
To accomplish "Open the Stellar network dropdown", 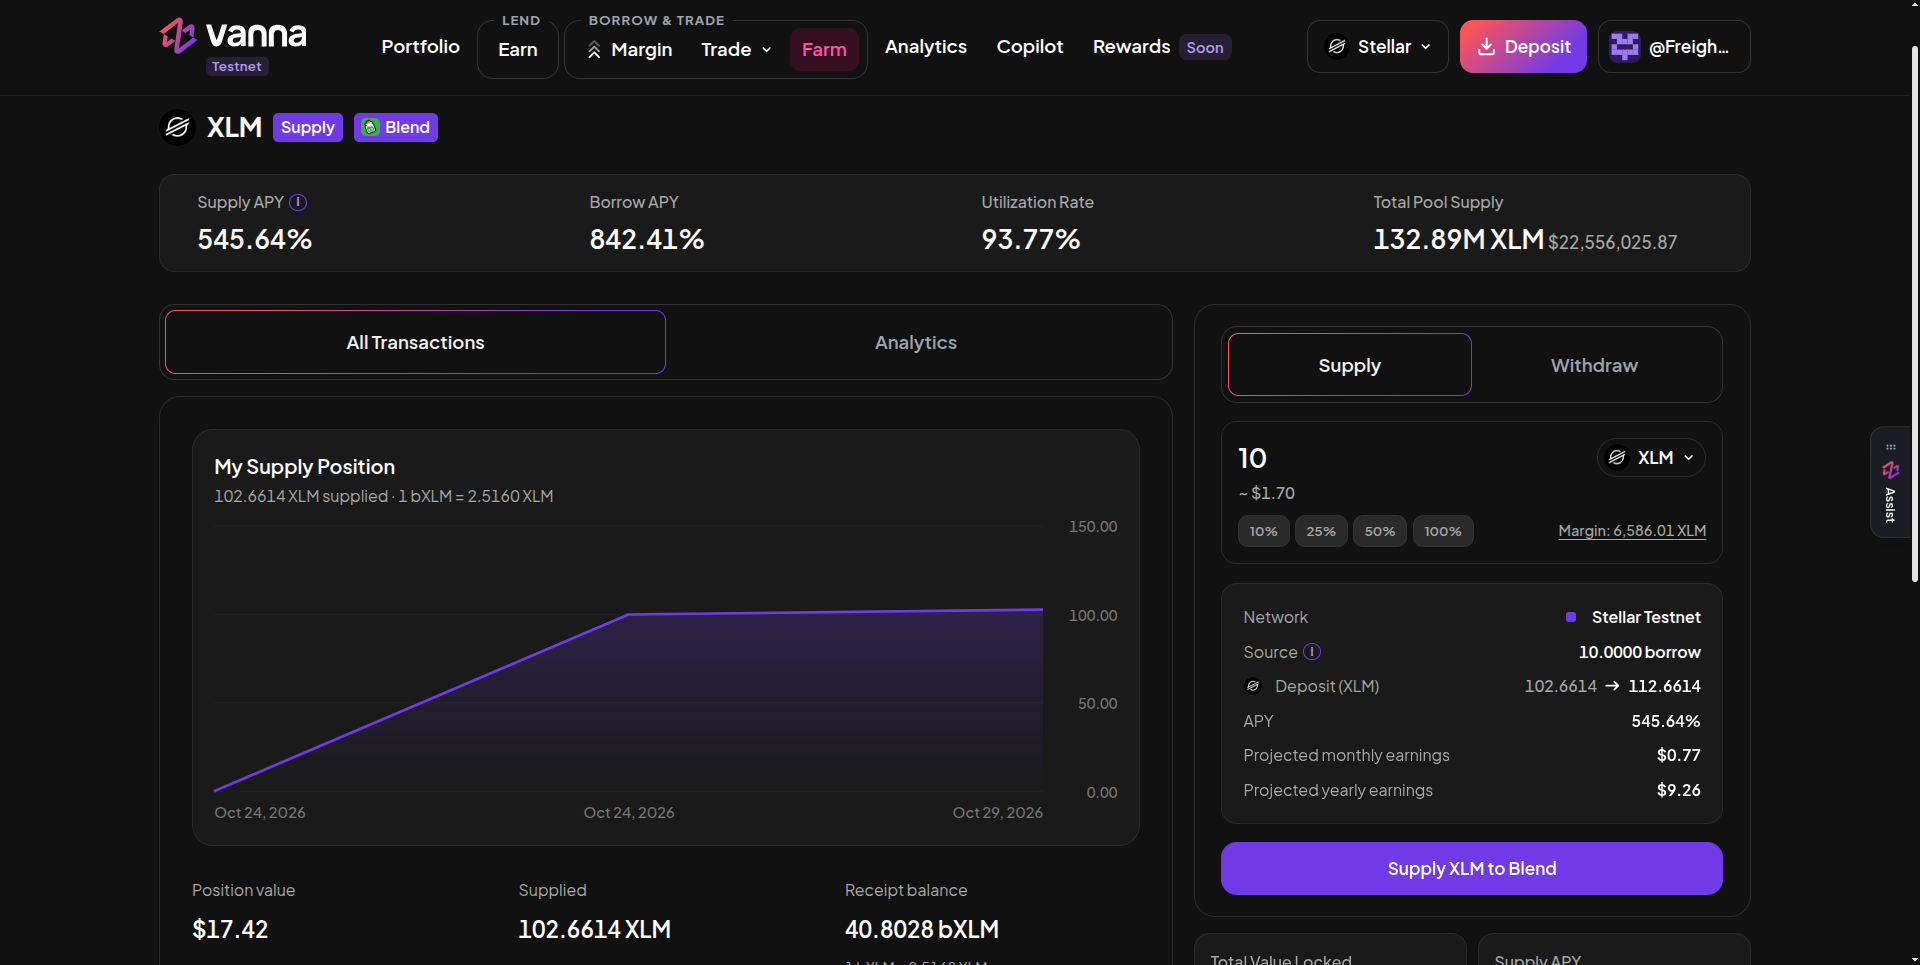I will click(1378, 47).
